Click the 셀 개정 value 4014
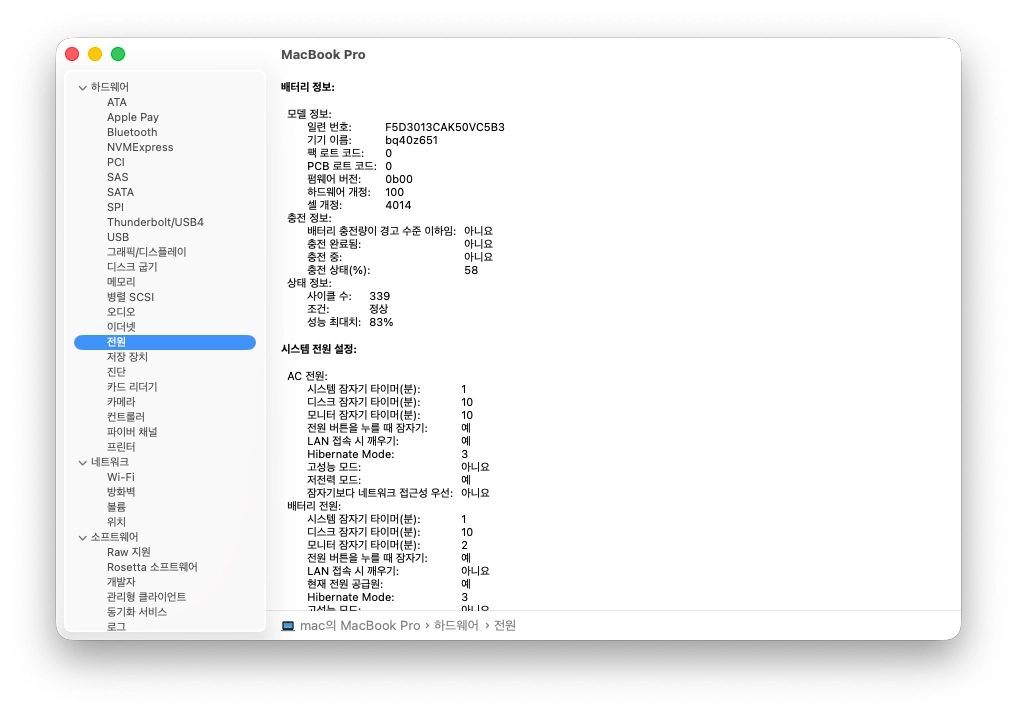The height and width of the screenshot is (714, 1017). pos(398,205)
